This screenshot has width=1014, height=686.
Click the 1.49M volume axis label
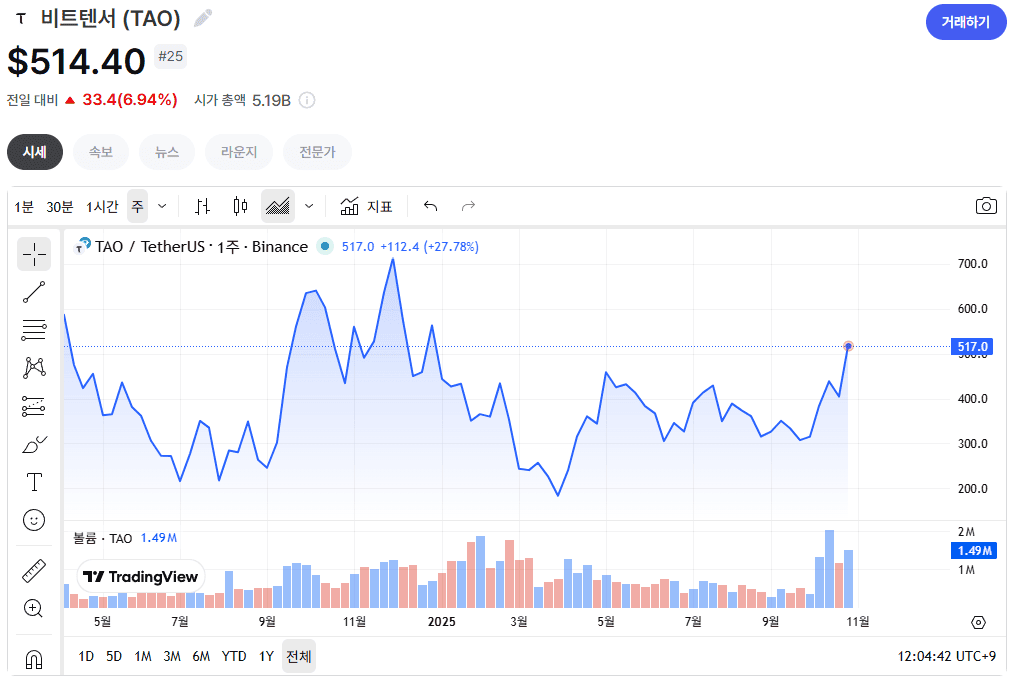click(974, 551)
